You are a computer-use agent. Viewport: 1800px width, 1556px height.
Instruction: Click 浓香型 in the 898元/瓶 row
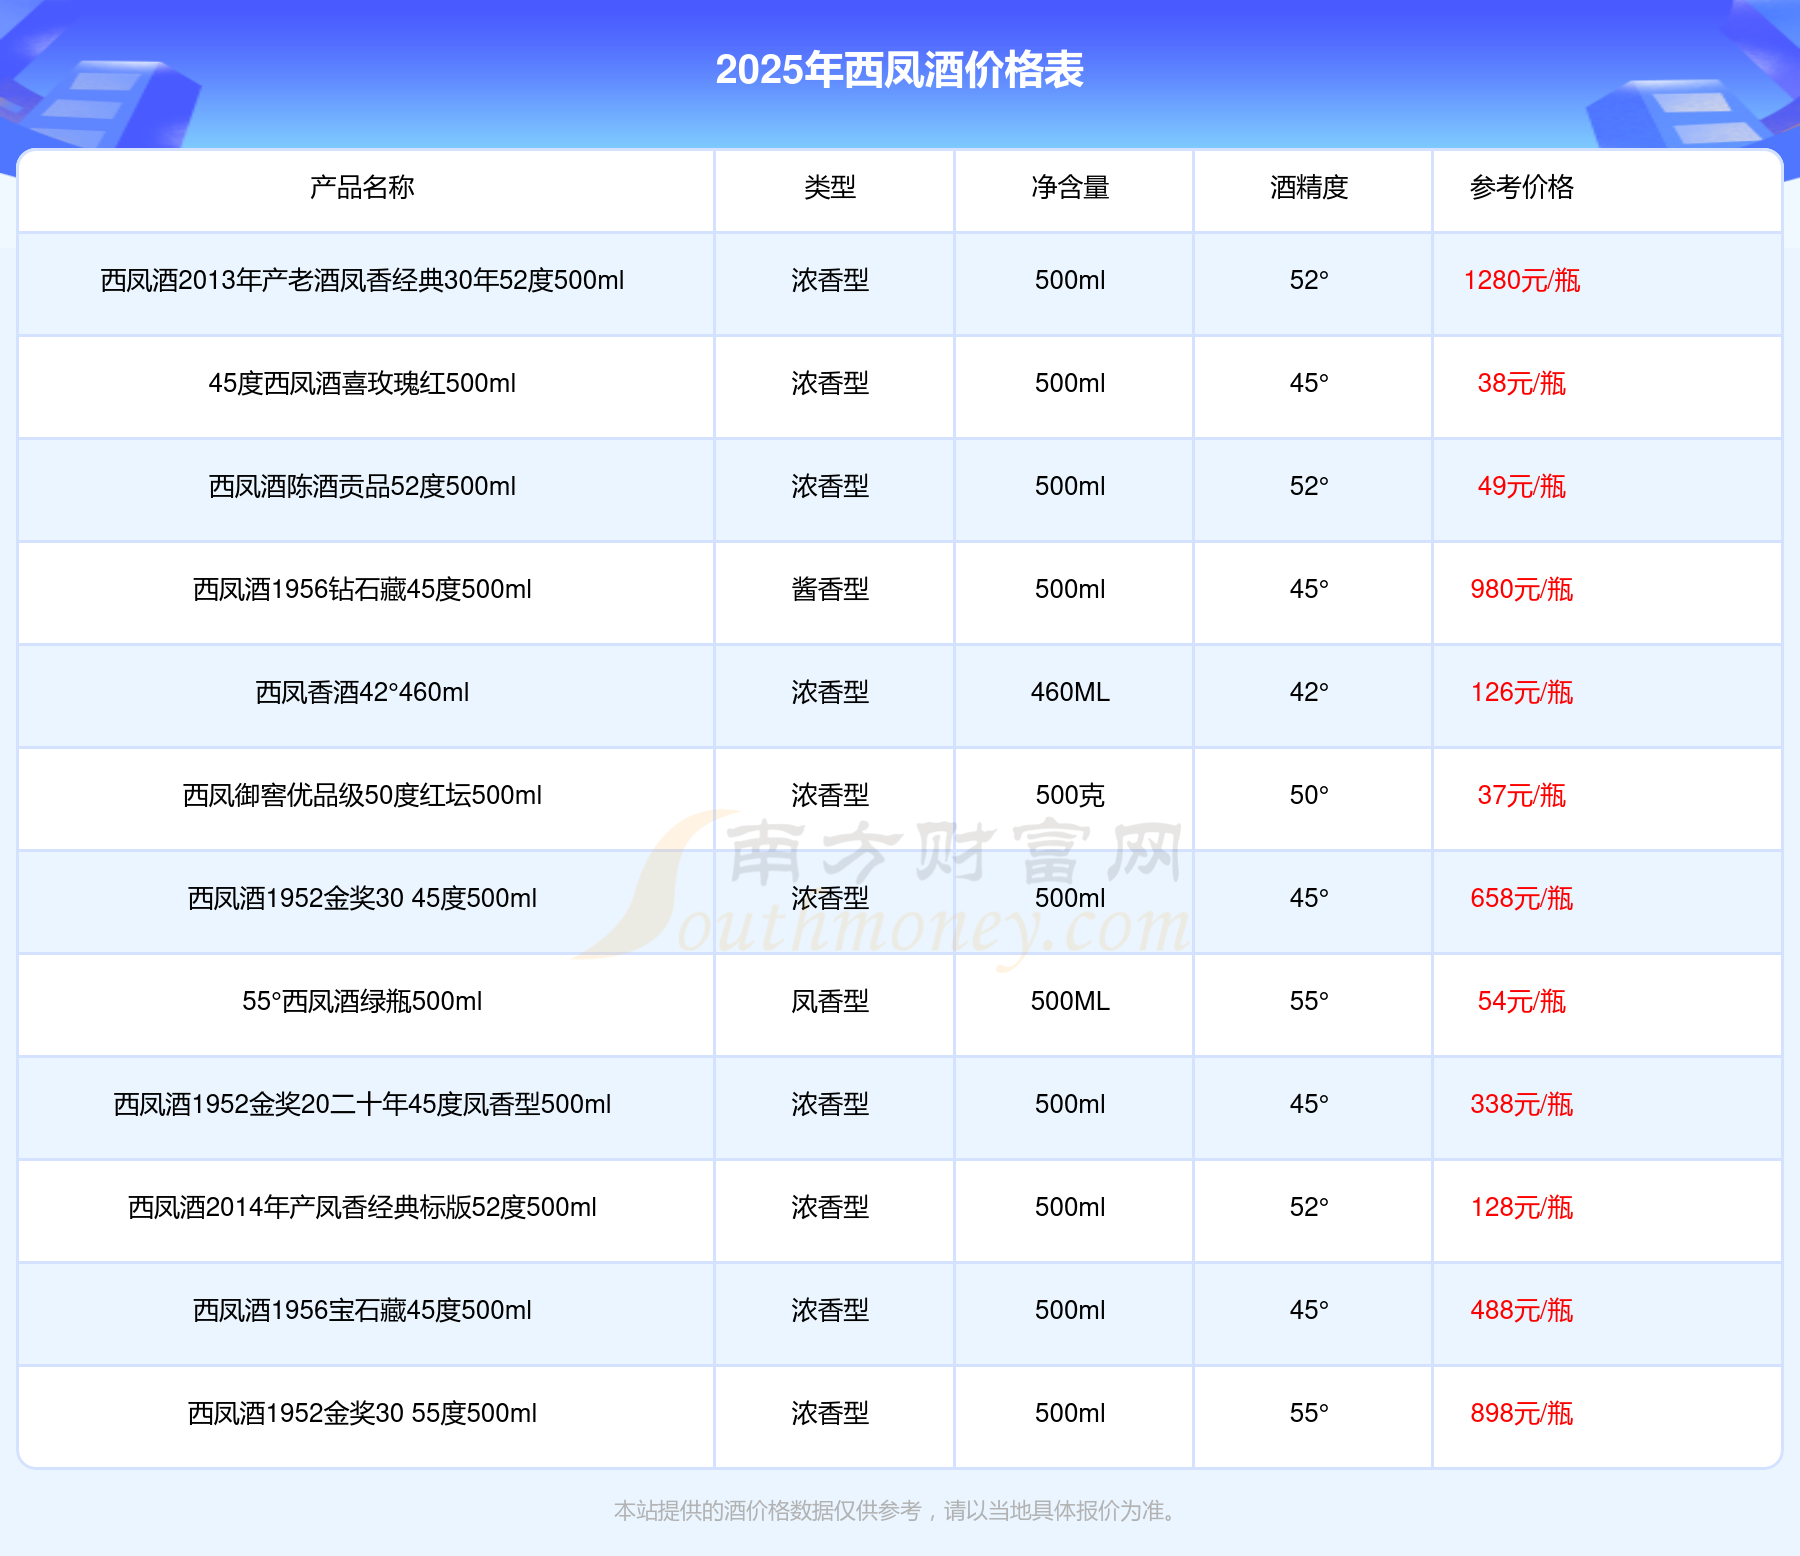coord(830,1413)
